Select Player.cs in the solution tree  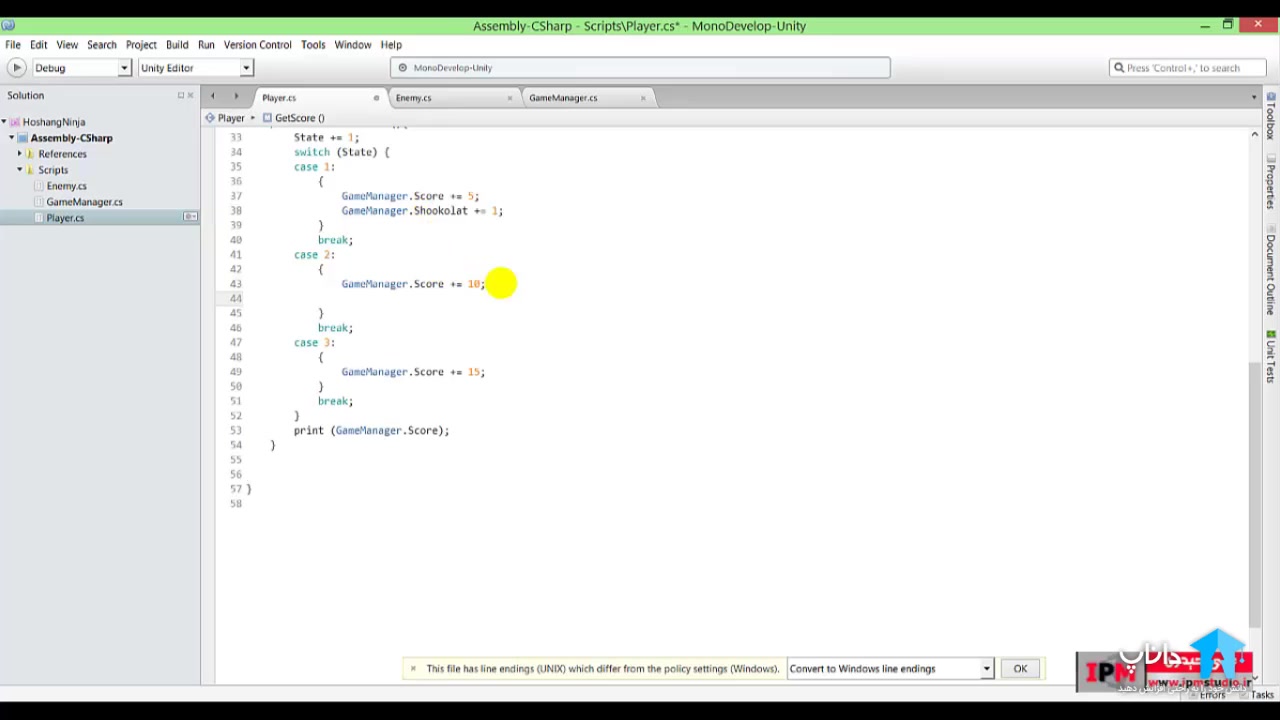65,218
